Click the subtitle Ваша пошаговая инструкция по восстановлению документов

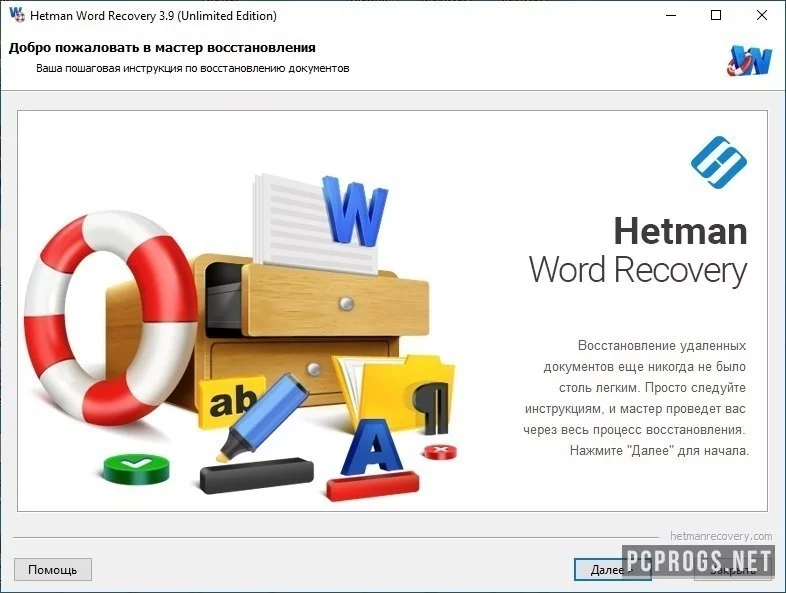tap(192, 68)
